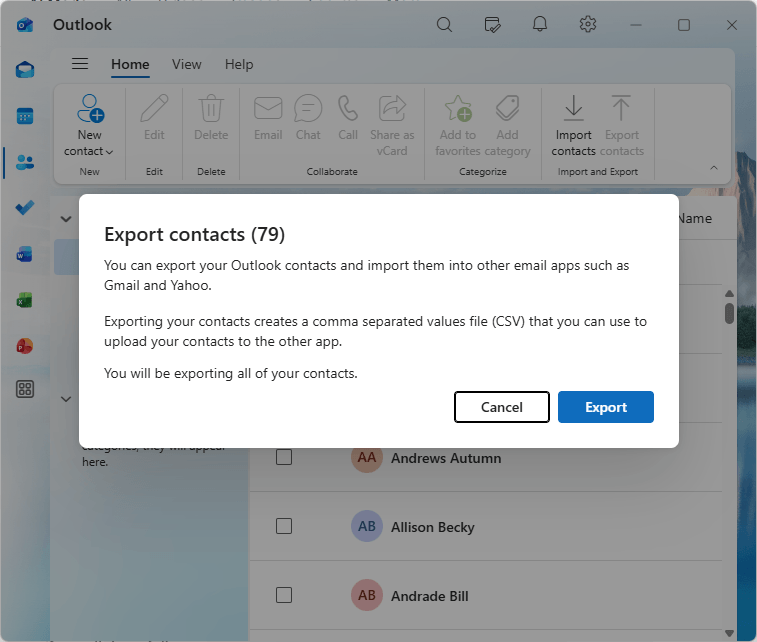Click the scrollbar down arrow

point(729,633)
